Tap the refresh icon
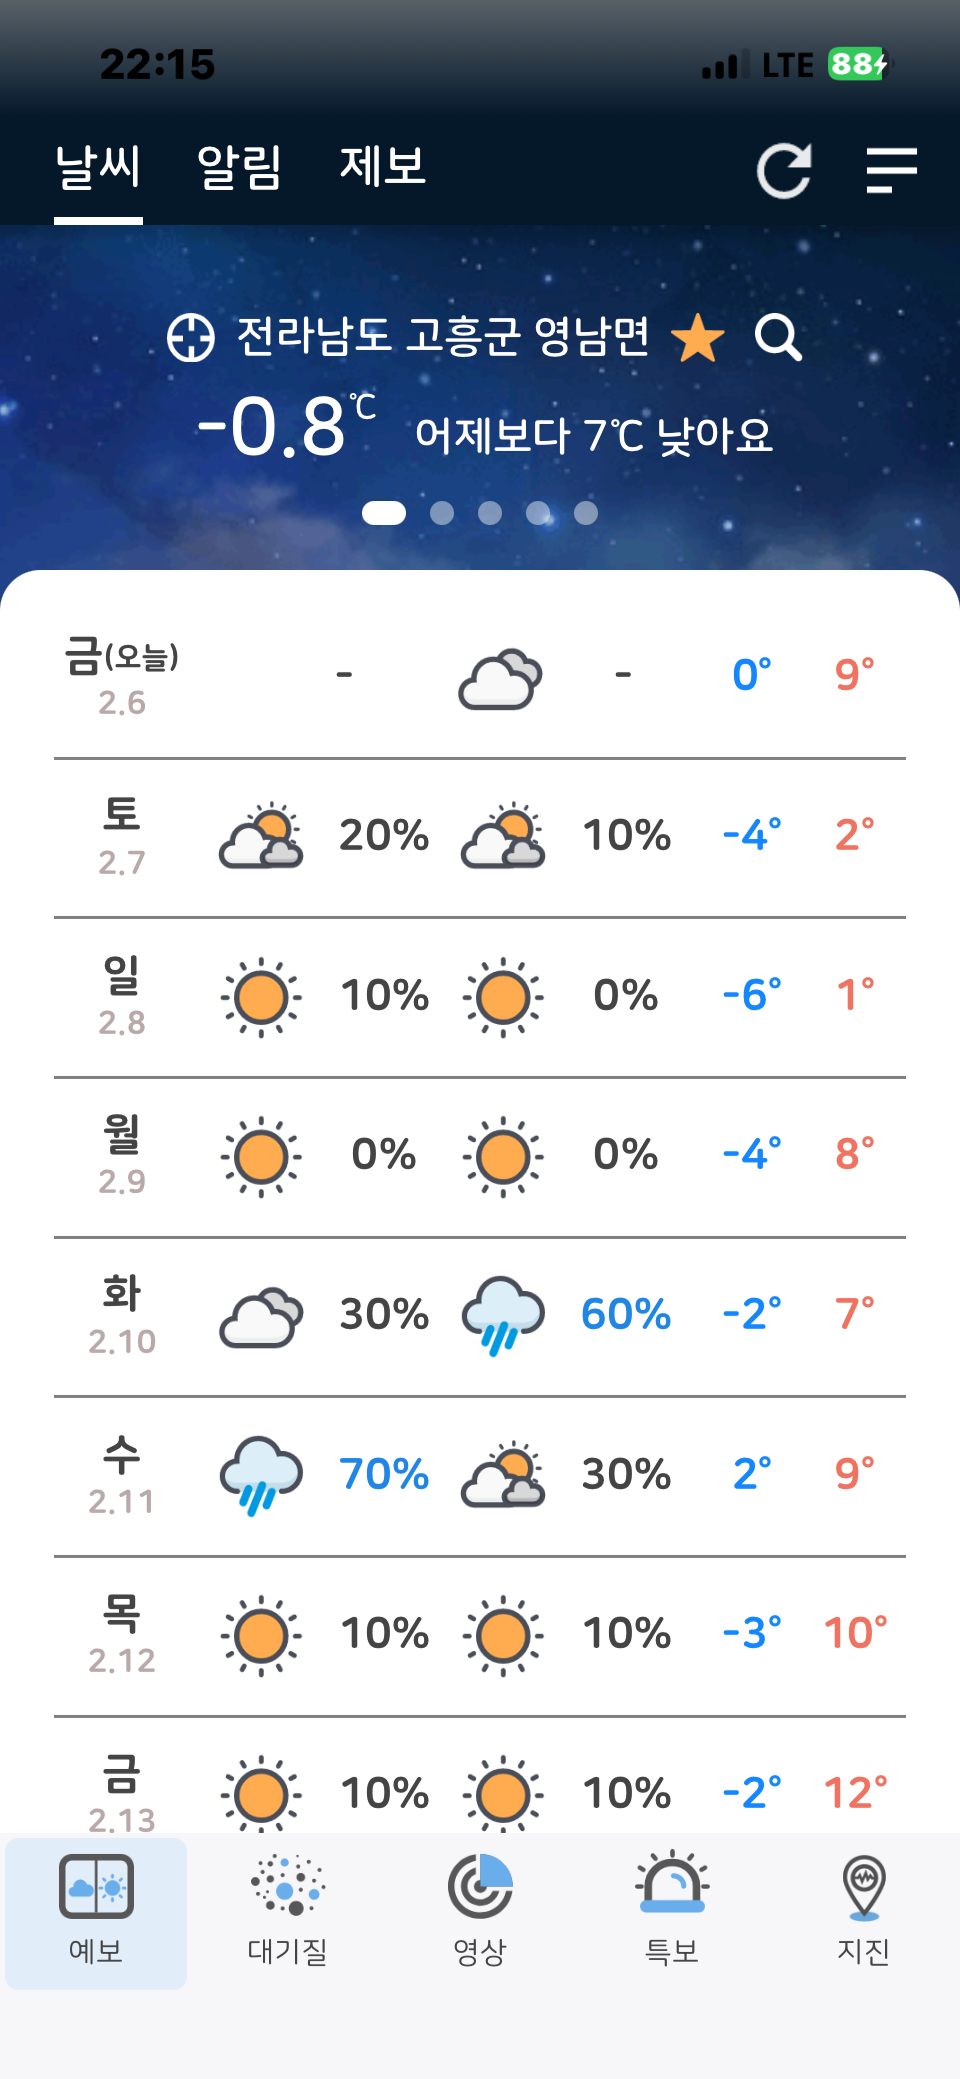 click(x=783, y=171)
